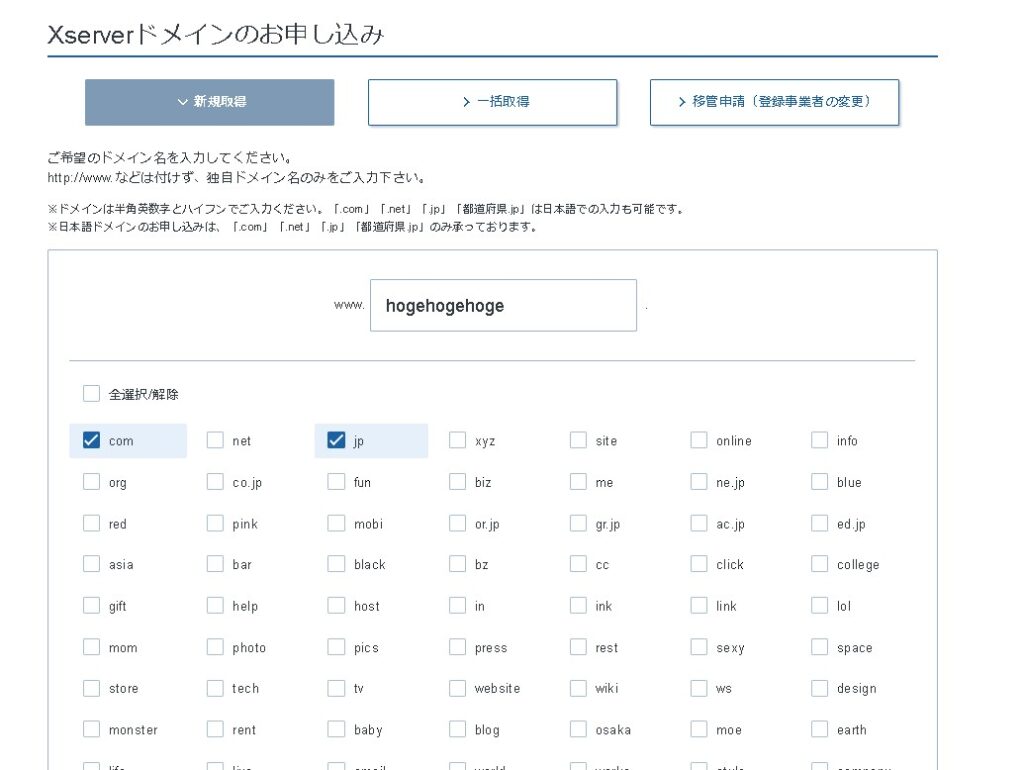
Task: Open the 新規取得 tab
Action: (210, 102)
